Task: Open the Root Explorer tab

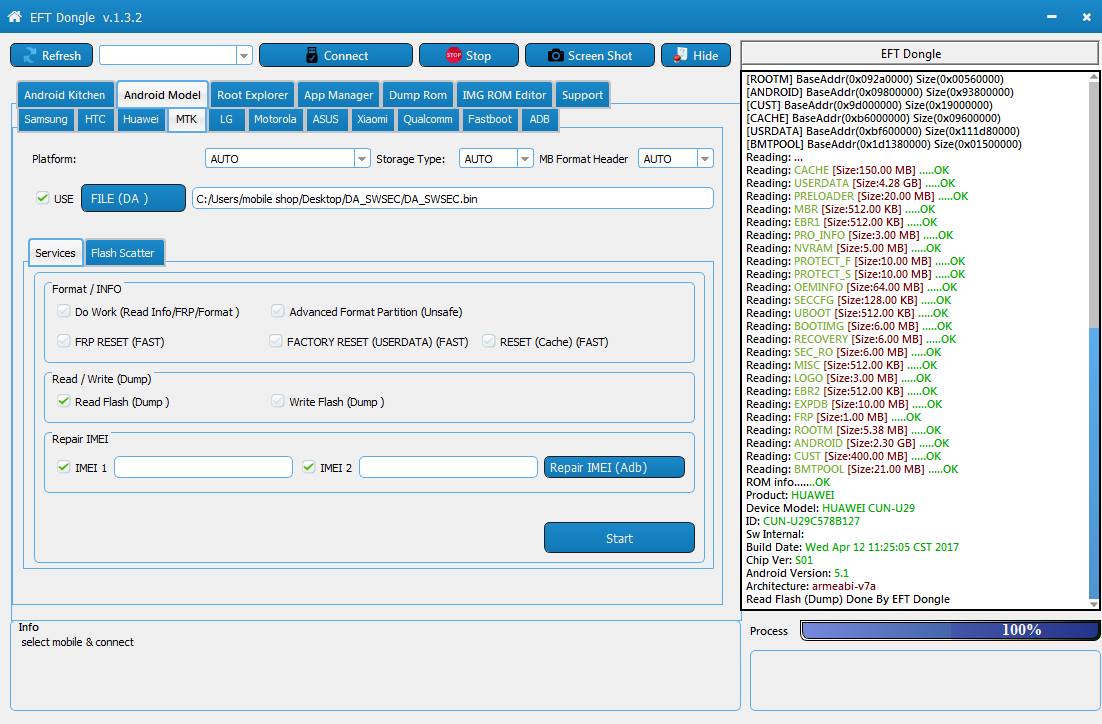Action: click(x=252, y=95)
